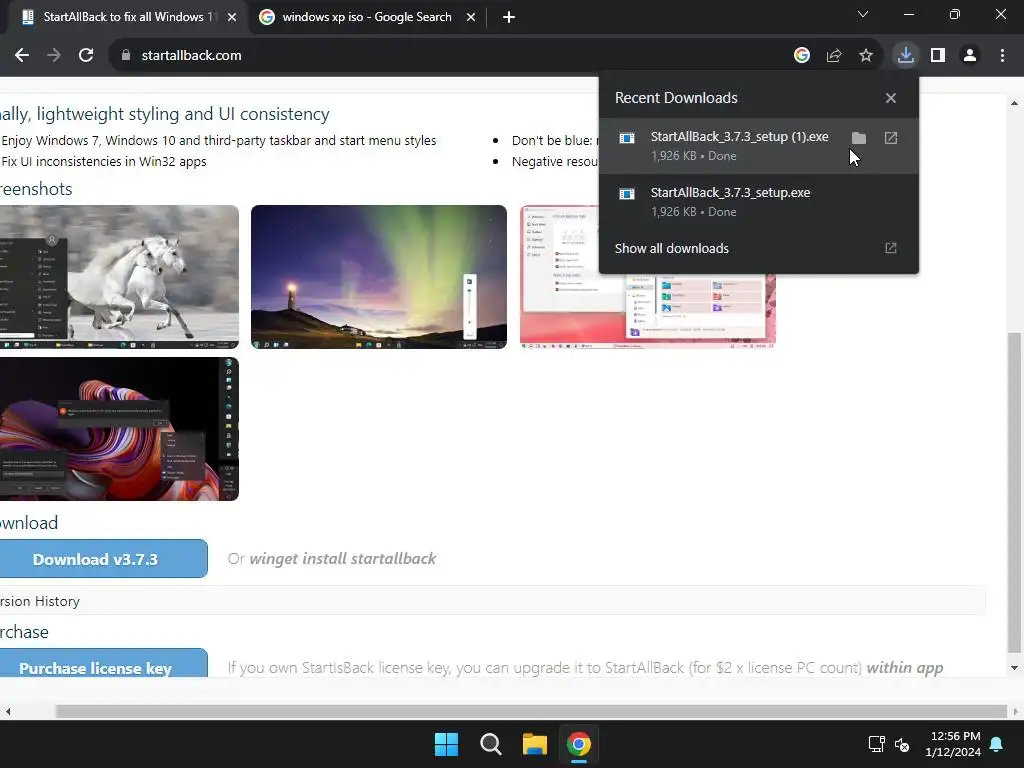1024x768 pixels.
Task: Open StartAllBack_3.7.3_setup.exe download entry
Action: [x=758, y=202]
